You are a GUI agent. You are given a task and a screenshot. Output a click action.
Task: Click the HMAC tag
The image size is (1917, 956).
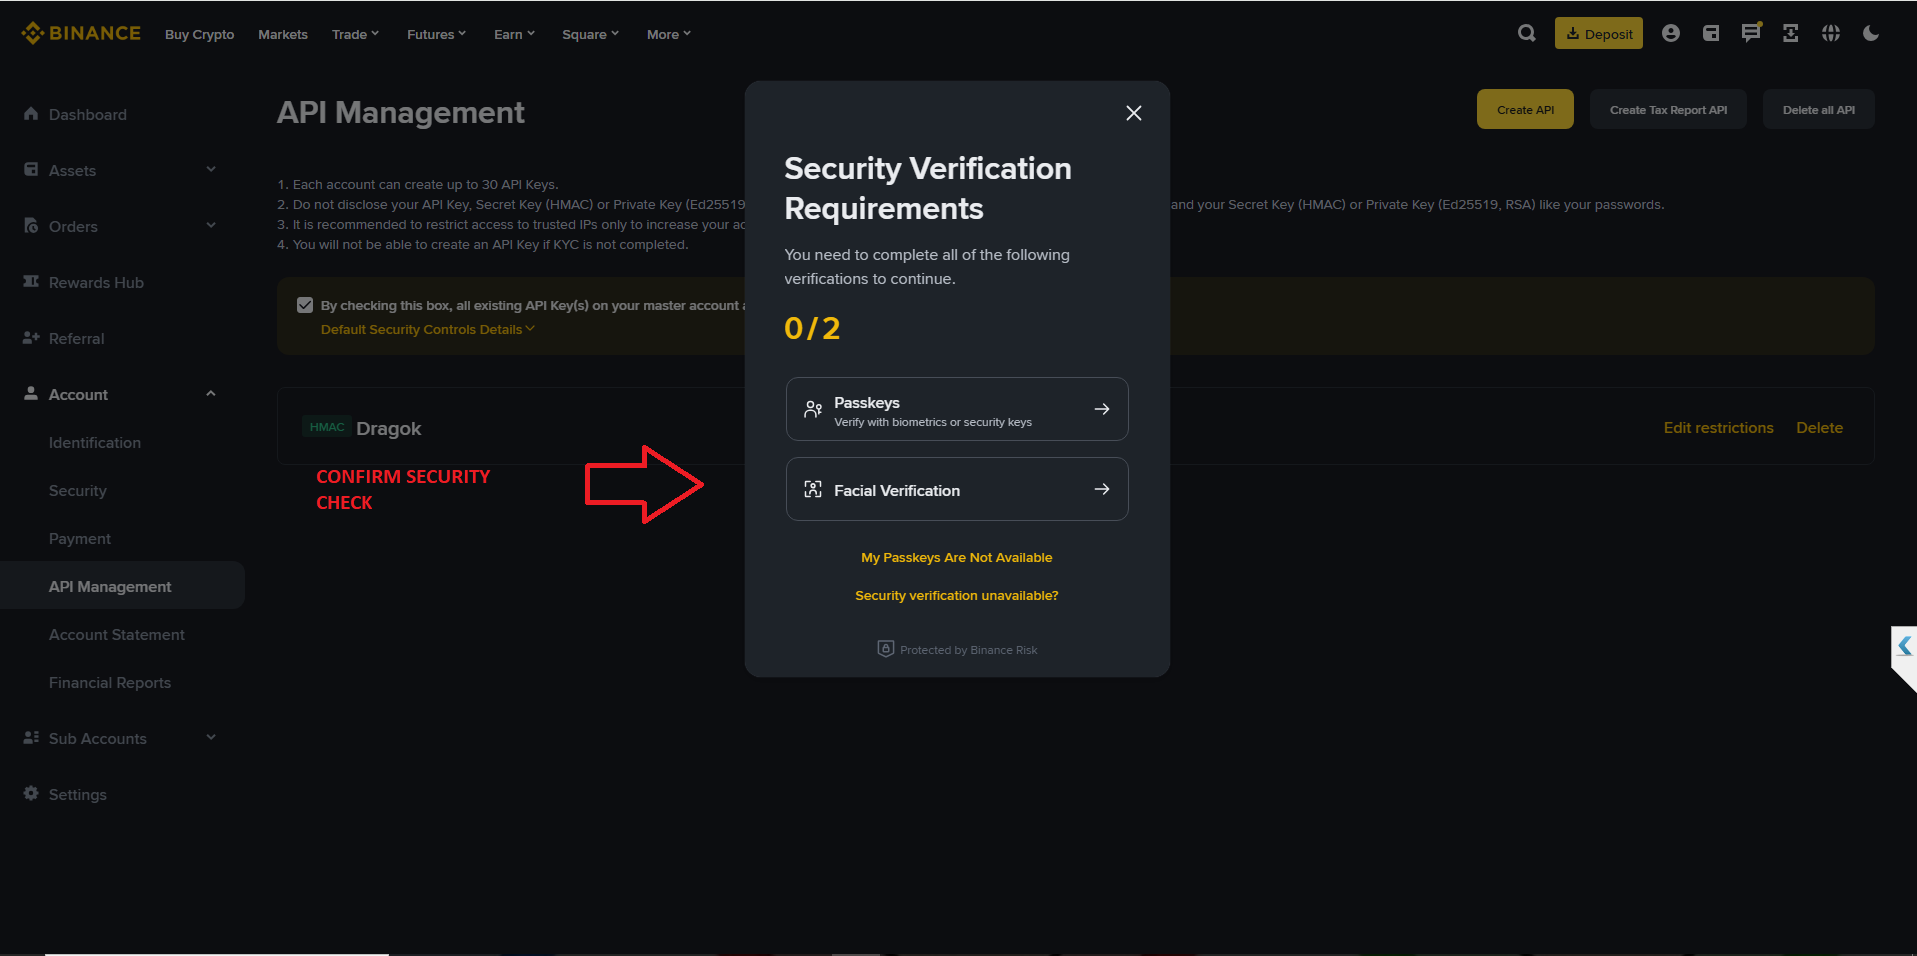pyautogui.click(x=327, y=427)
